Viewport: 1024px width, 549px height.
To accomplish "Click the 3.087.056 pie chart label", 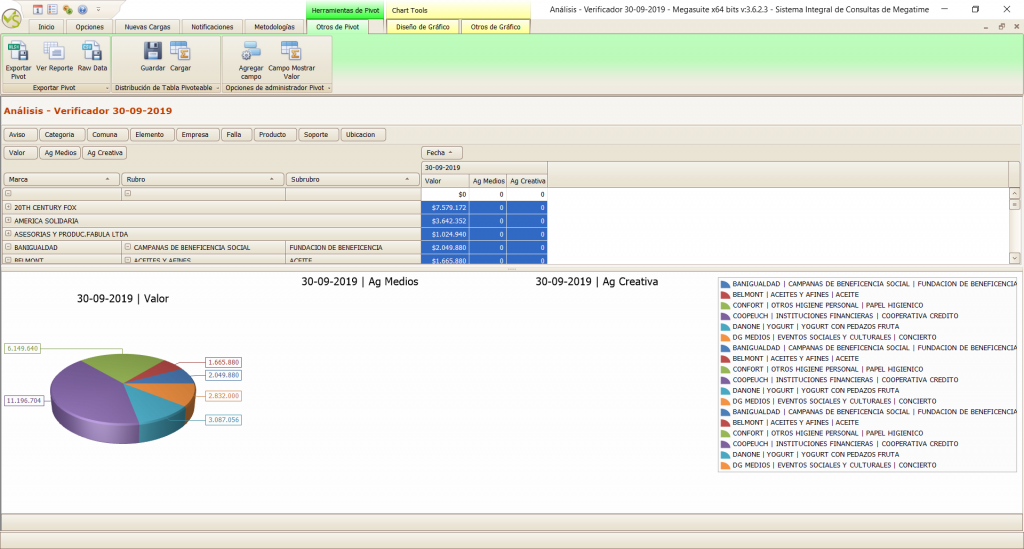I will (x=223, y=420).
